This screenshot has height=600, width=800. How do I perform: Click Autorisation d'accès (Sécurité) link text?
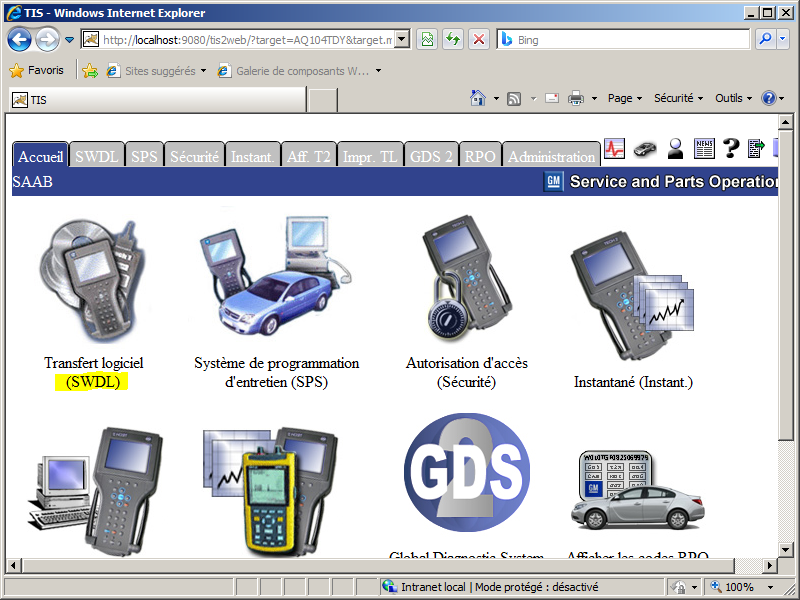click(466, 372)
